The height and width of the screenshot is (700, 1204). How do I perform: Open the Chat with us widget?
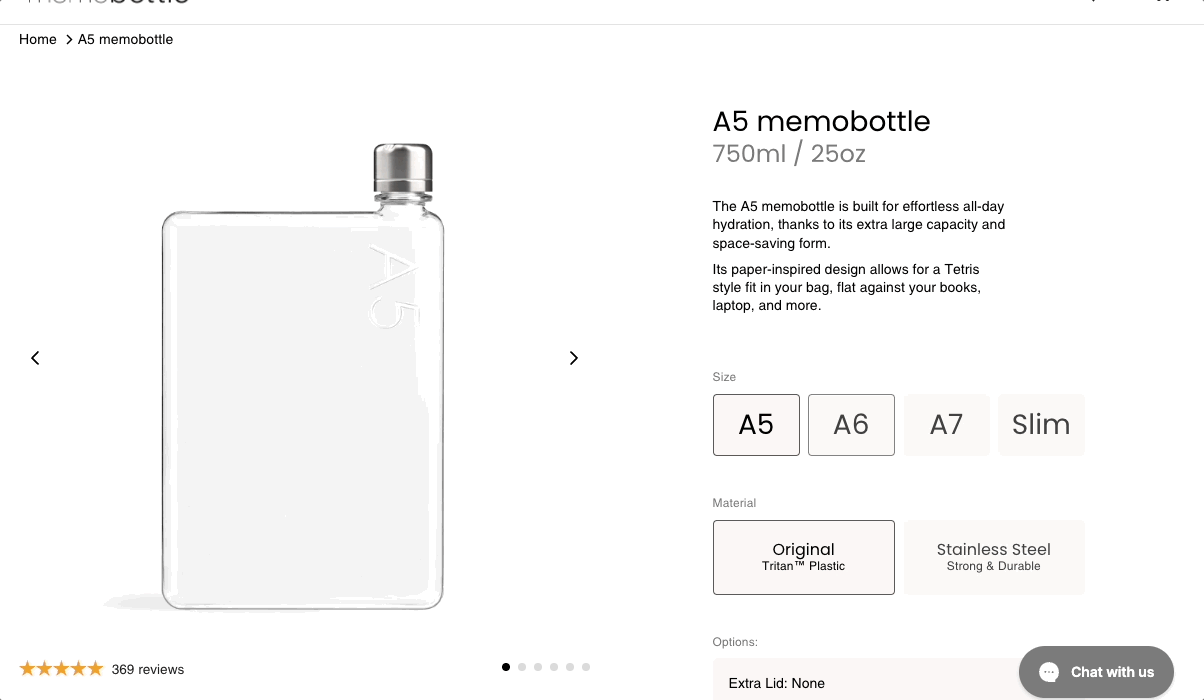1096,672
